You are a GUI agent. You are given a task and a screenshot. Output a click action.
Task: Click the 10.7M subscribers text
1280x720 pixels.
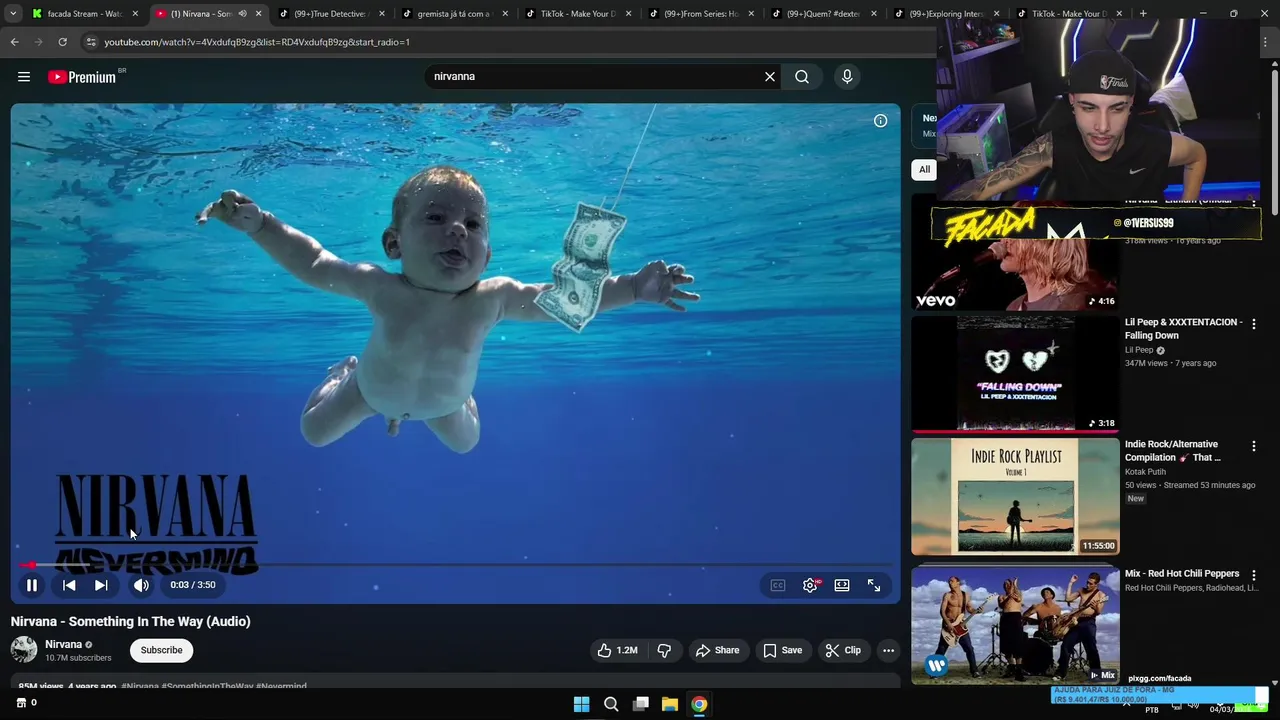78,658
